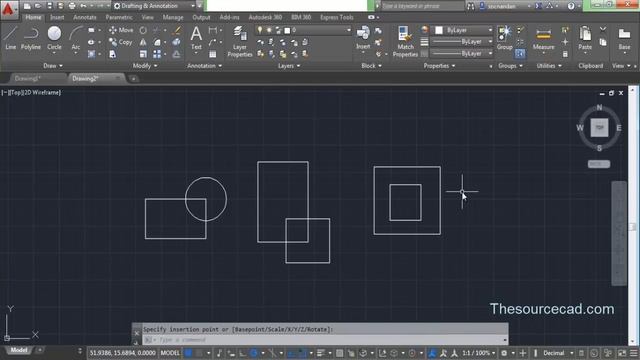Toggle layer 0 freeze sun icon
This screenshot has width=640, height=360.
click(x=269, y=30)
